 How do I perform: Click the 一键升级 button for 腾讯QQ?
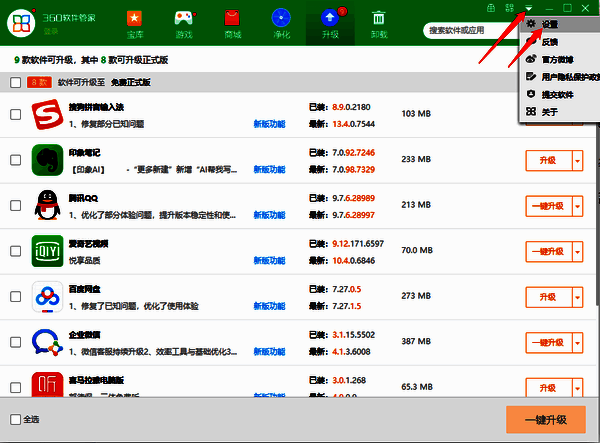(549, 206)
